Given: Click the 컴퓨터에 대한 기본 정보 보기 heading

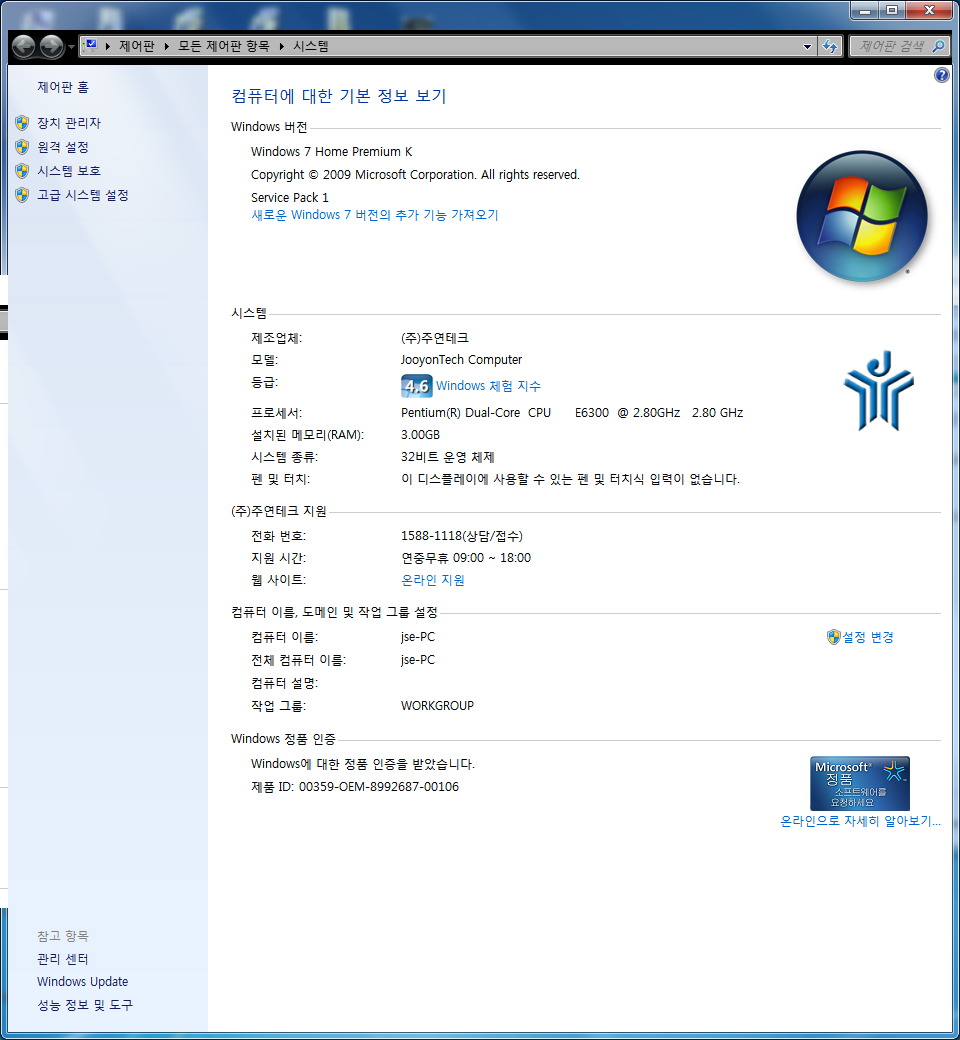Looking at the screenshot, I should tap(339, 96).
